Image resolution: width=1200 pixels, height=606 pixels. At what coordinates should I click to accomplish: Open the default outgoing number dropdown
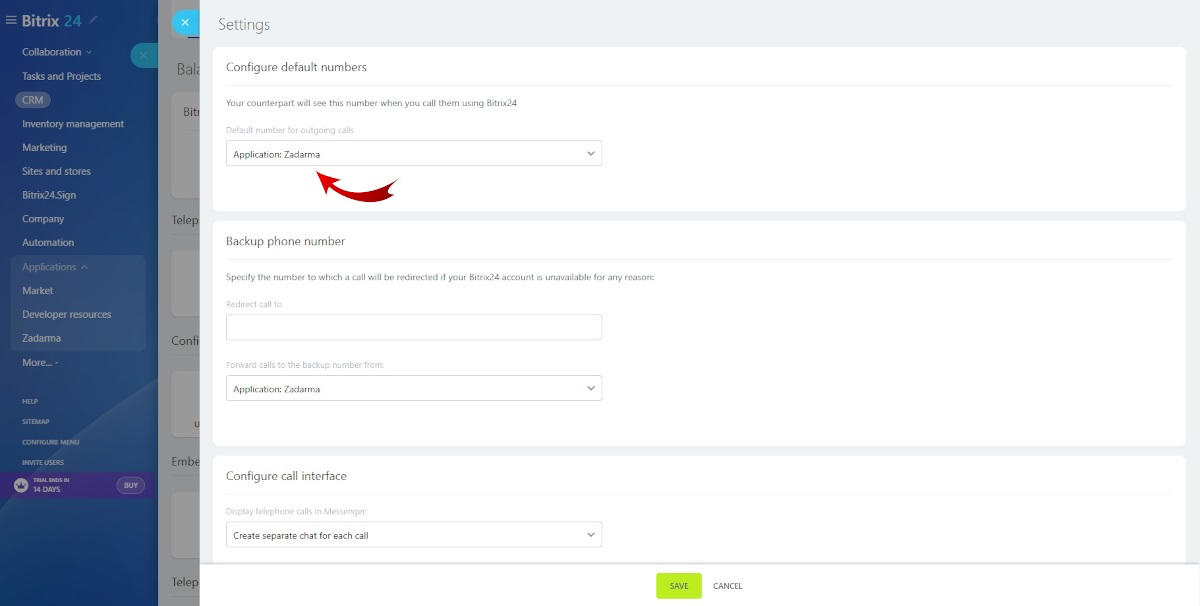[413, 154]
